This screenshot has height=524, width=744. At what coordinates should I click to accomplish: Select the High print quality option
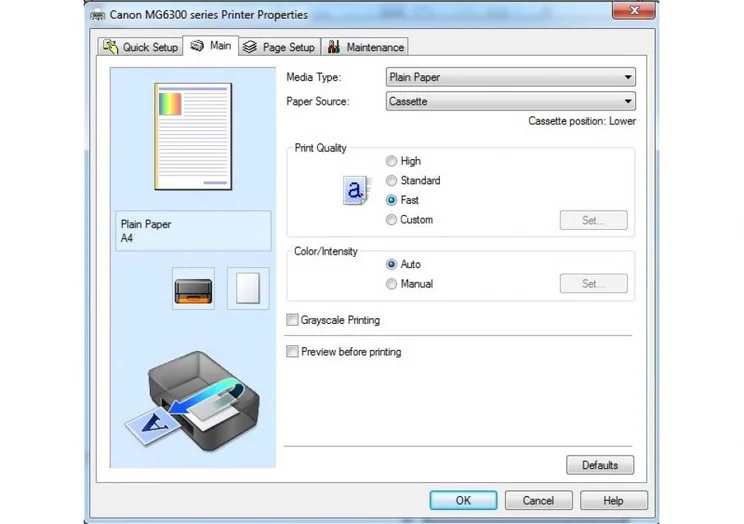click(x=391, y=161)
